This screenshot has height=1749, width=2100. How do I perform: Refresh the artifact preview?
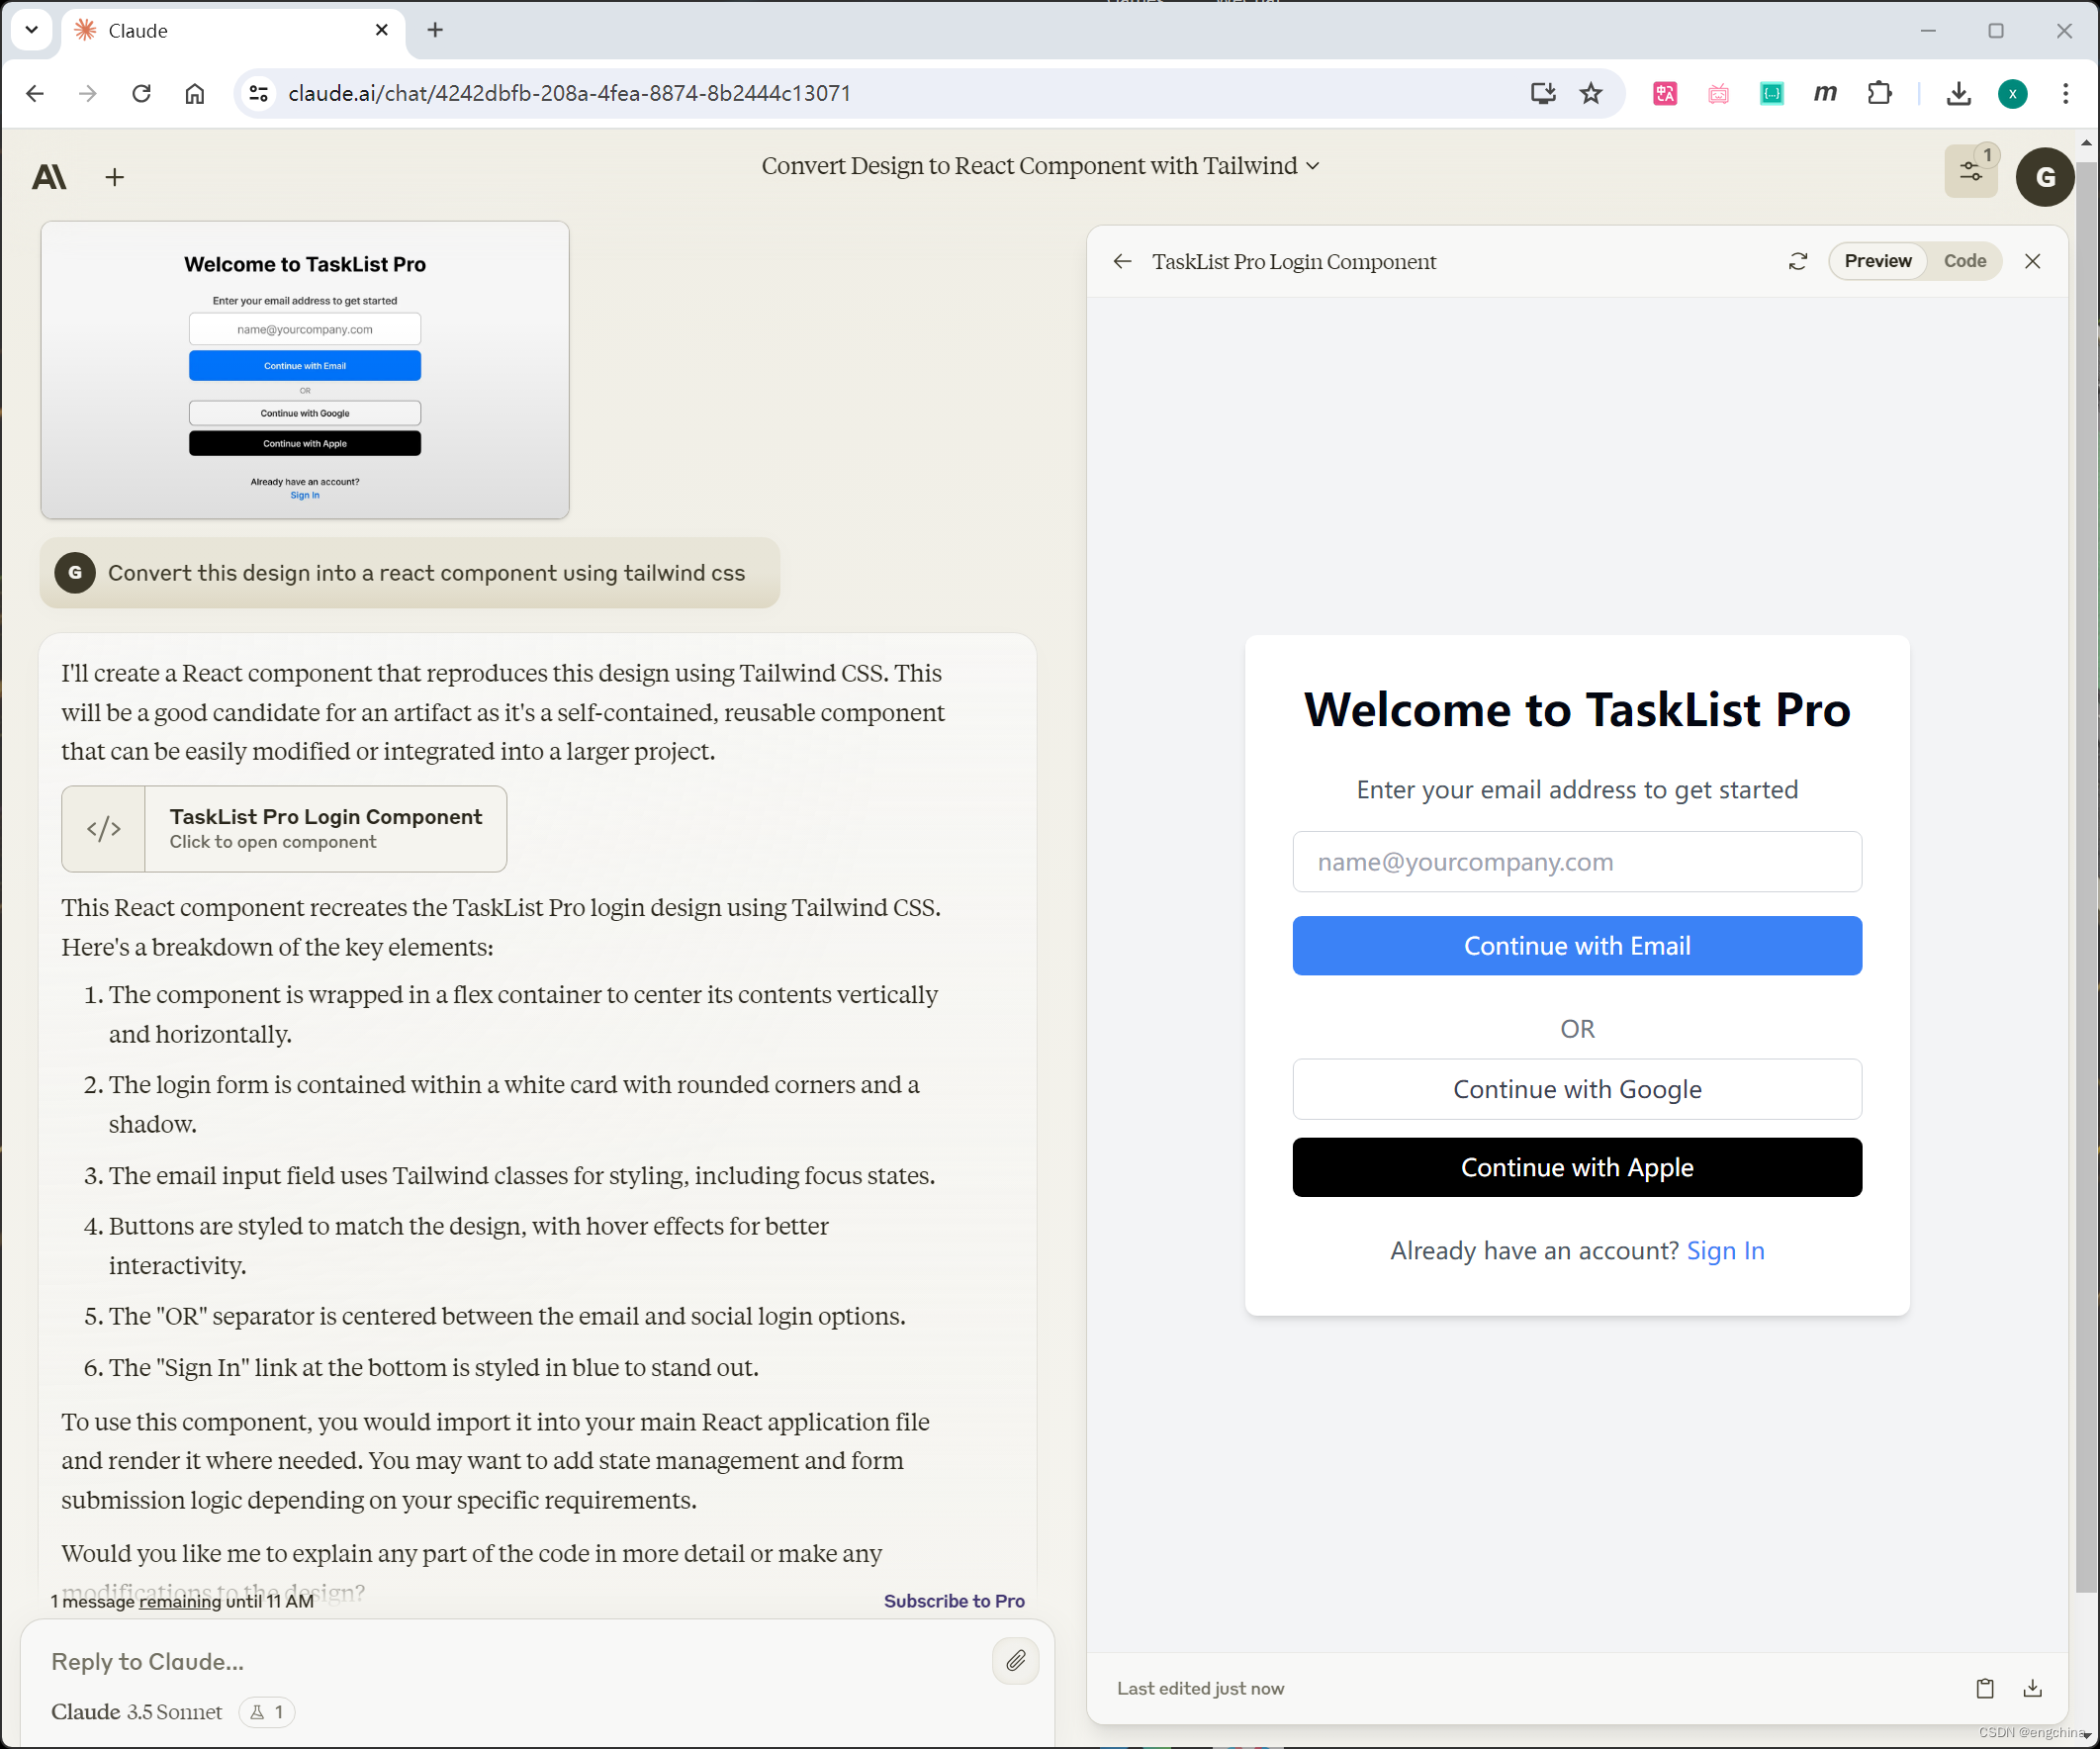[x=1798, y=261]
